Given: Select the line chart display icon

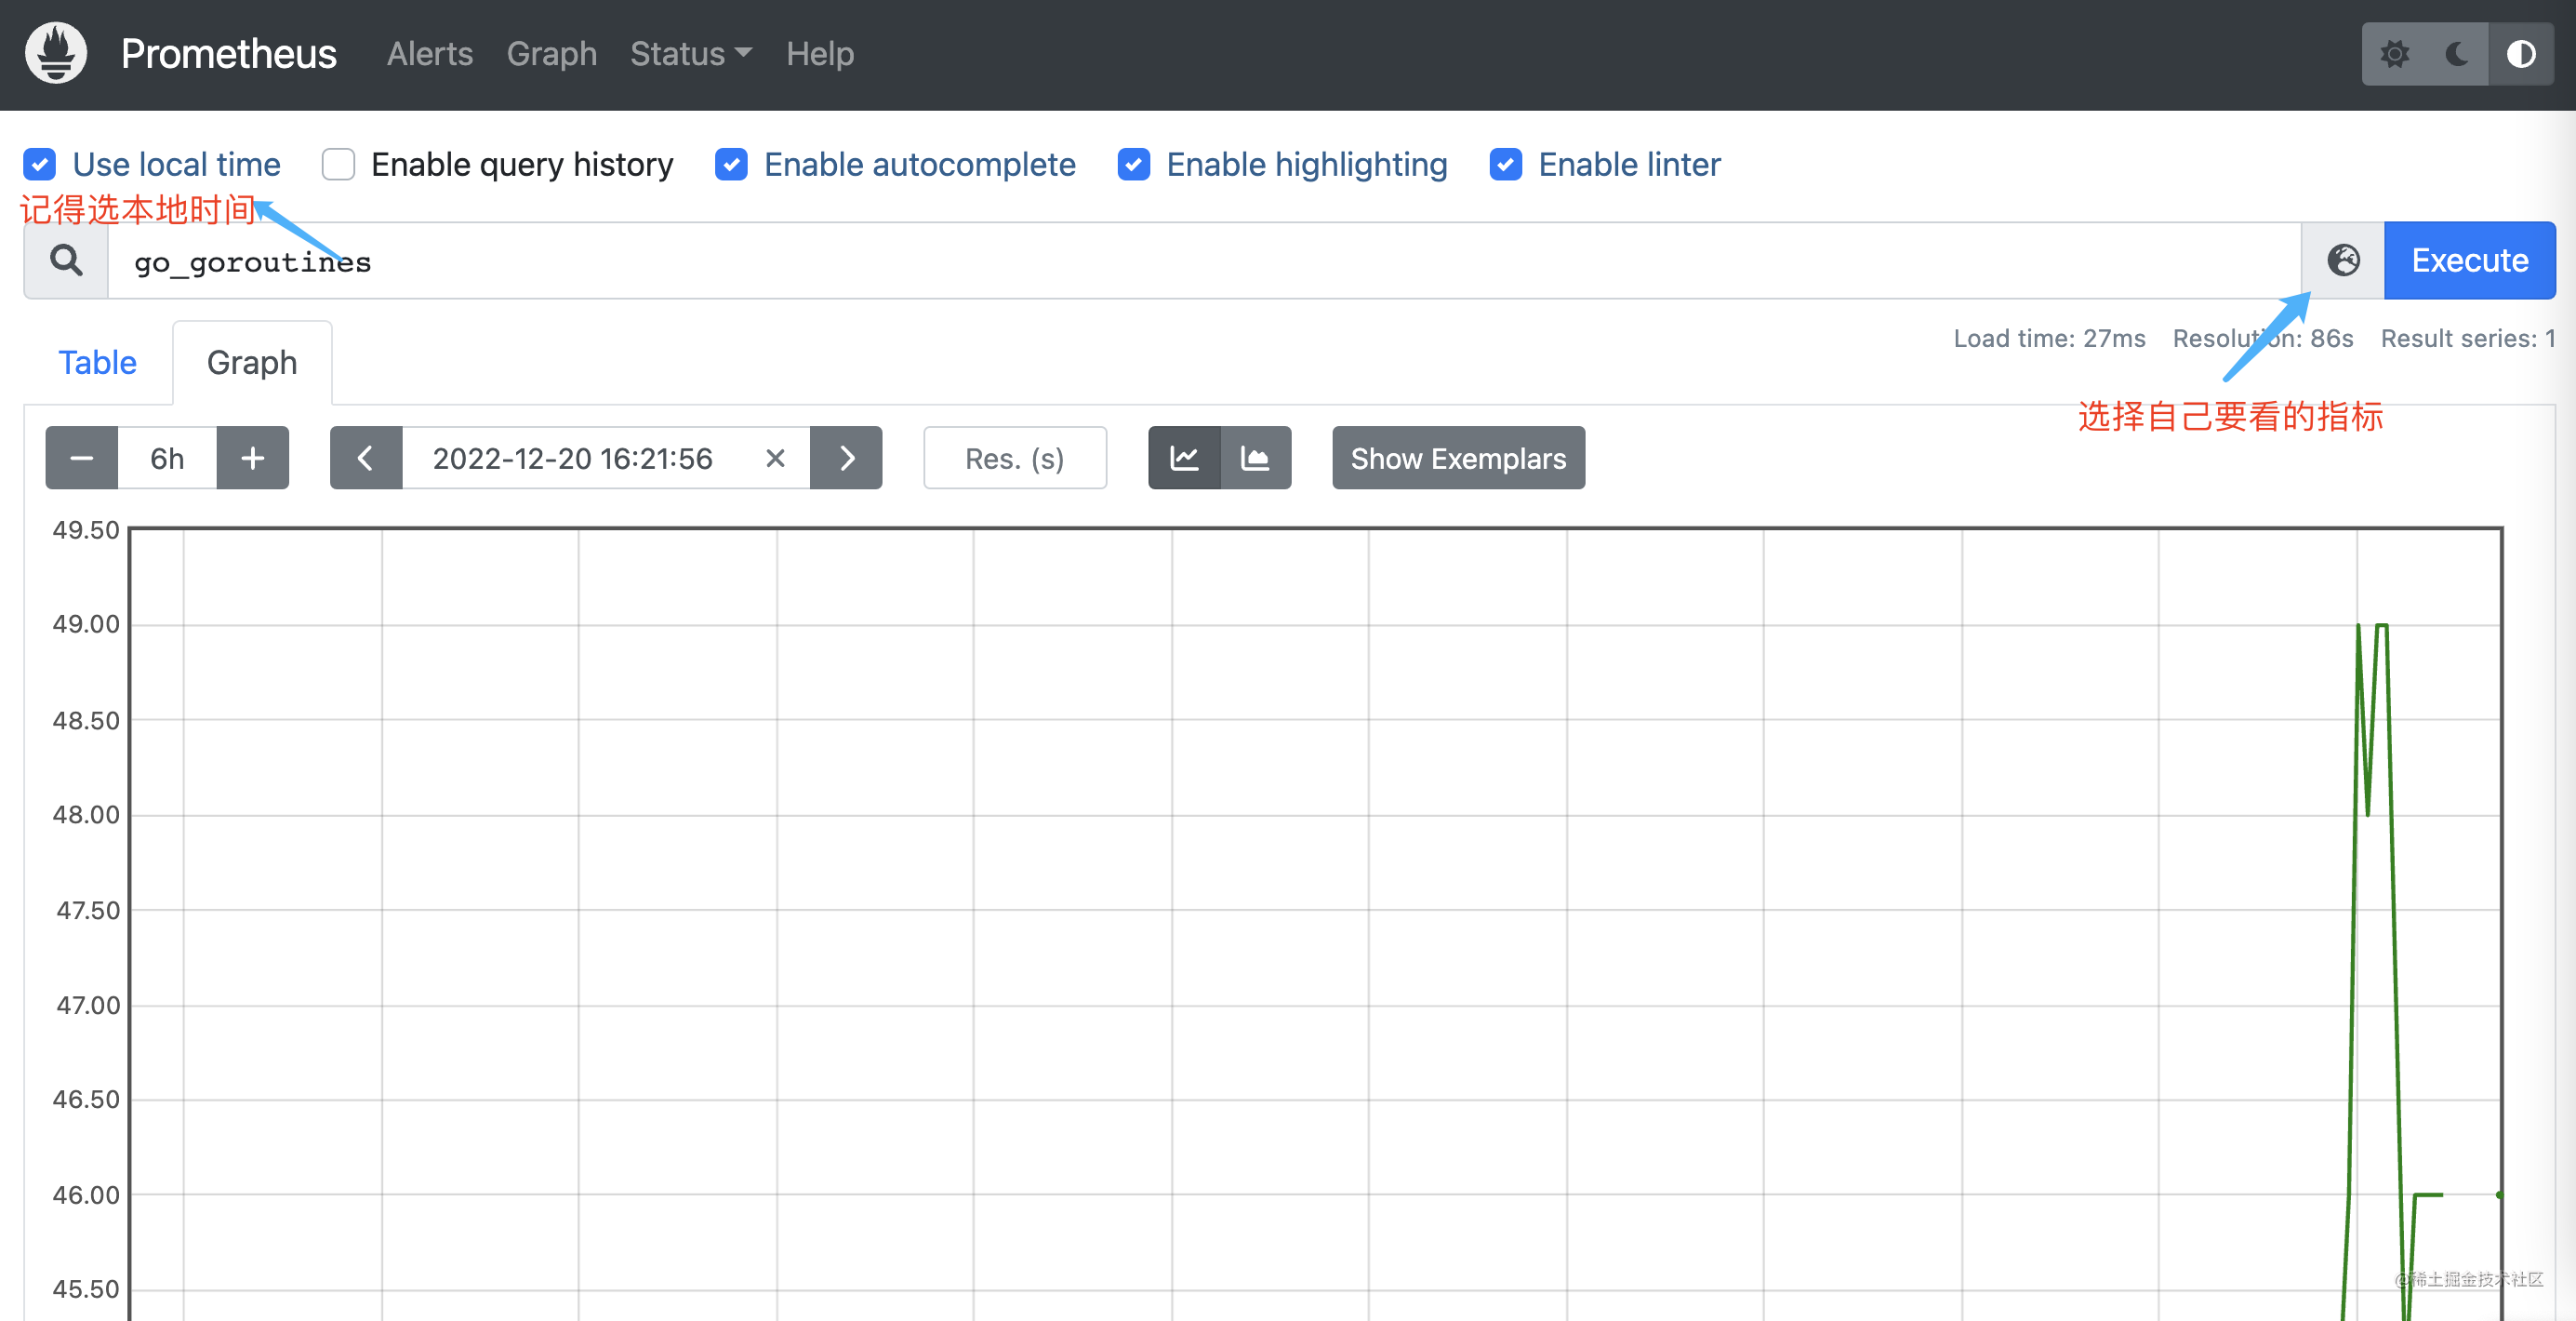Looking at the screenshot, I should click(x=1184, y=458).
